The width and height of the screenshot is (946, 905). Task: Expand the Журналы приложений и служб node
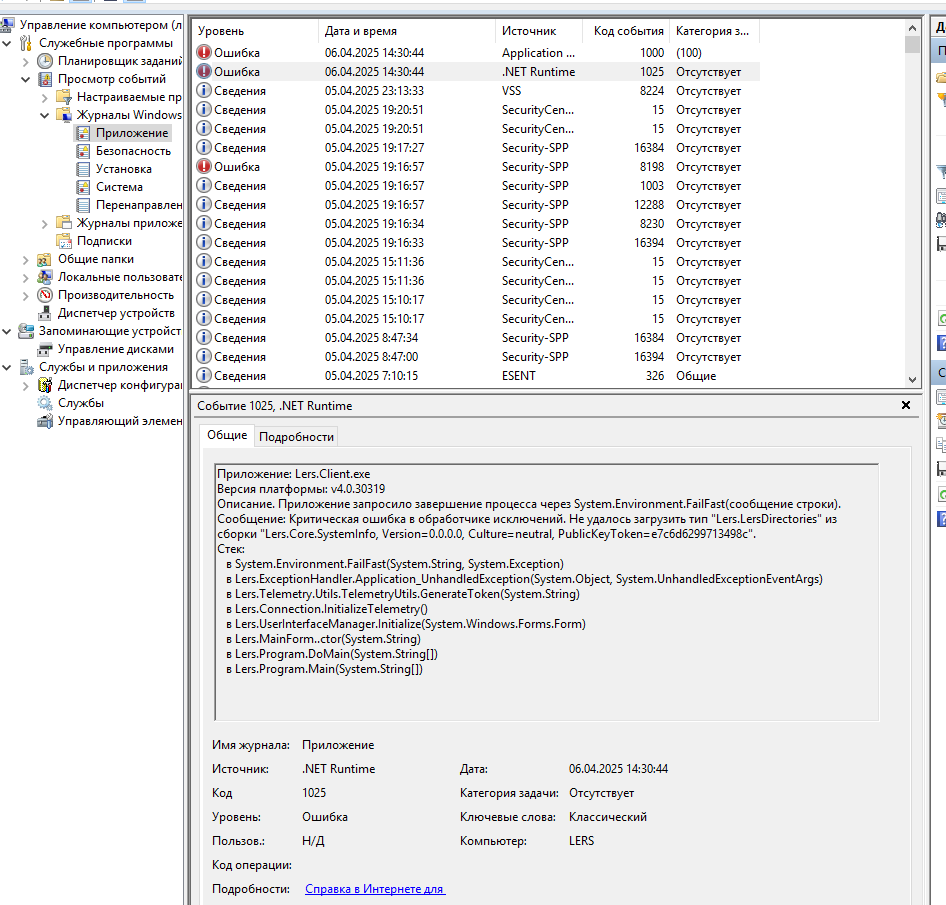pyautogui.click(x=45, y=224)
